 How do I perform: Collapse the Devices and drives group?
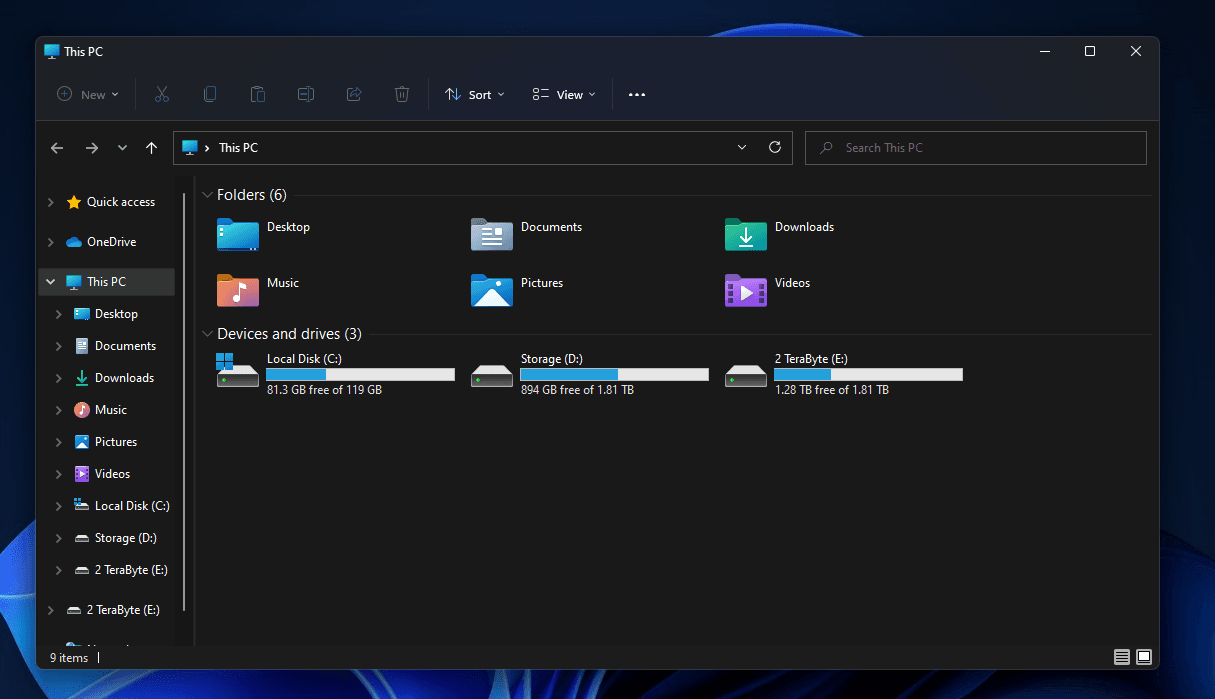coord(207,334)
